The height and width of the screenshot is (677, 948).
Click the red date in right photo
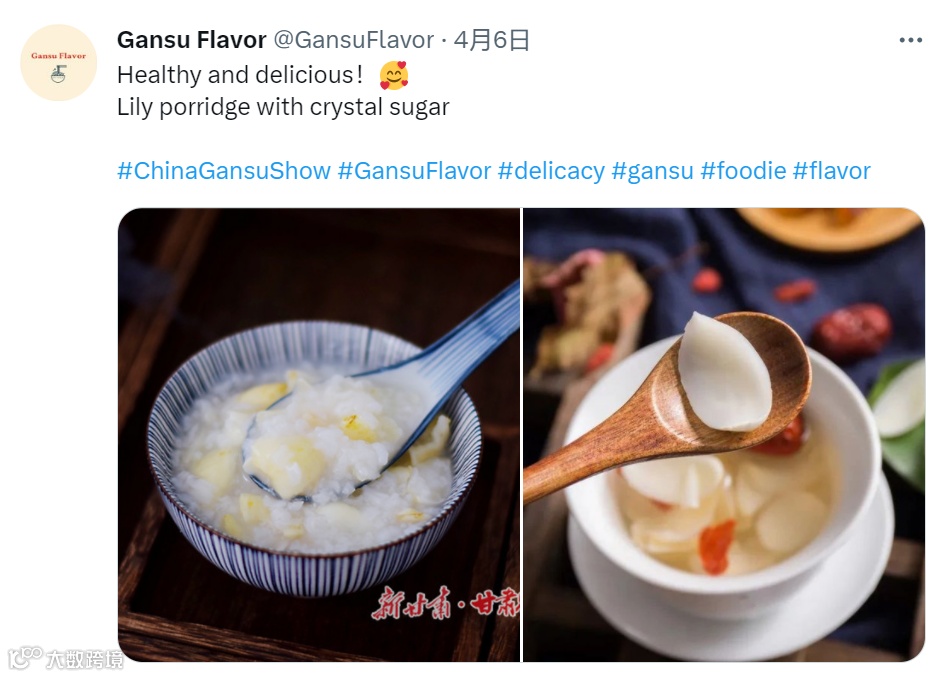852,331
